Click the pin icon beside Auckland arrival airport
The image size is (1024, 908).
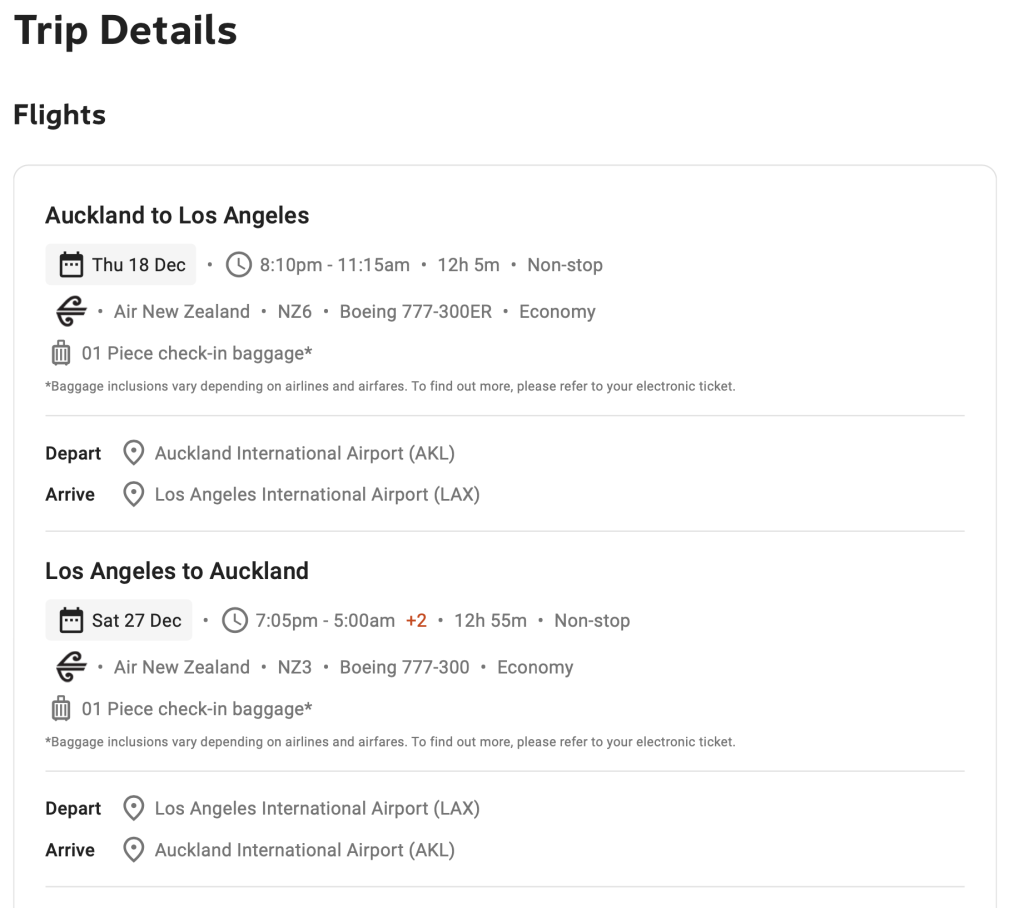[x=133, y=850]
